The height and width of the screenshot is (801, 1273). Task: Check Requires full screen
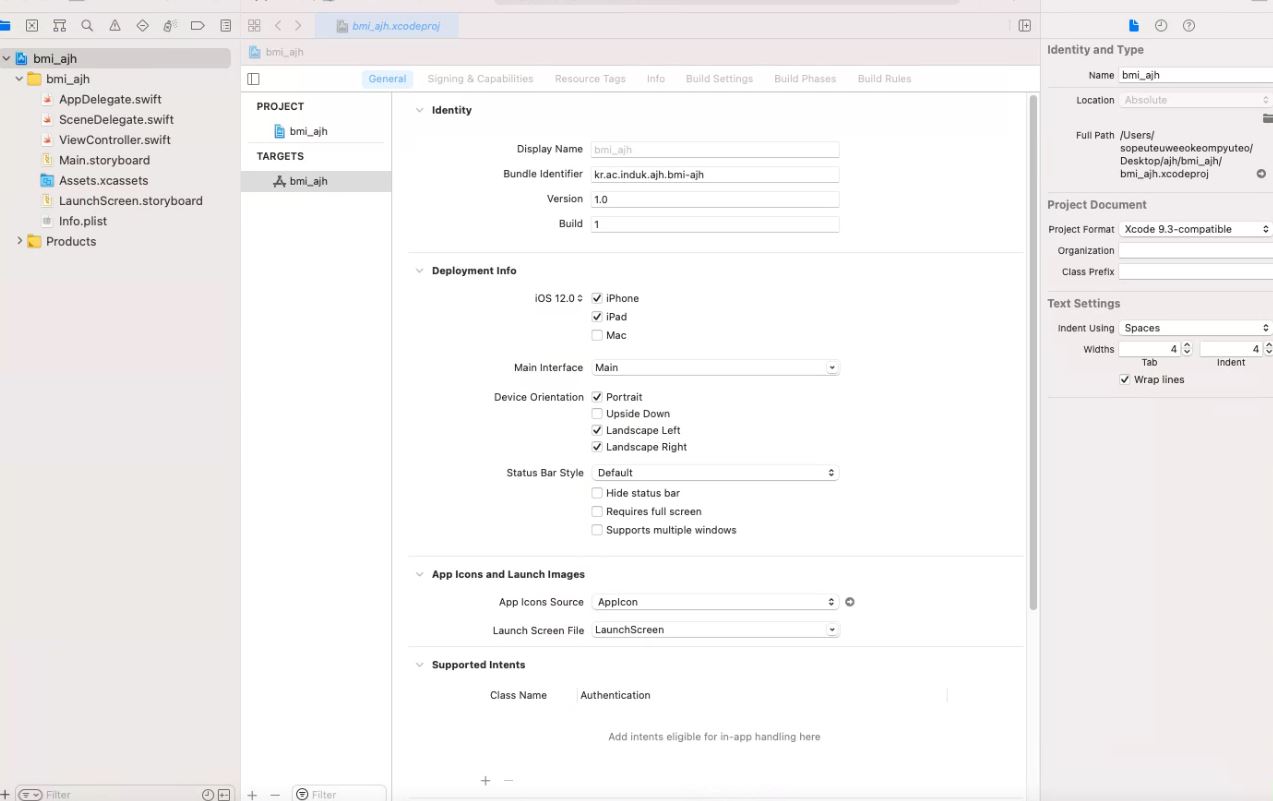pyautogui.click(x=597, y=511)
